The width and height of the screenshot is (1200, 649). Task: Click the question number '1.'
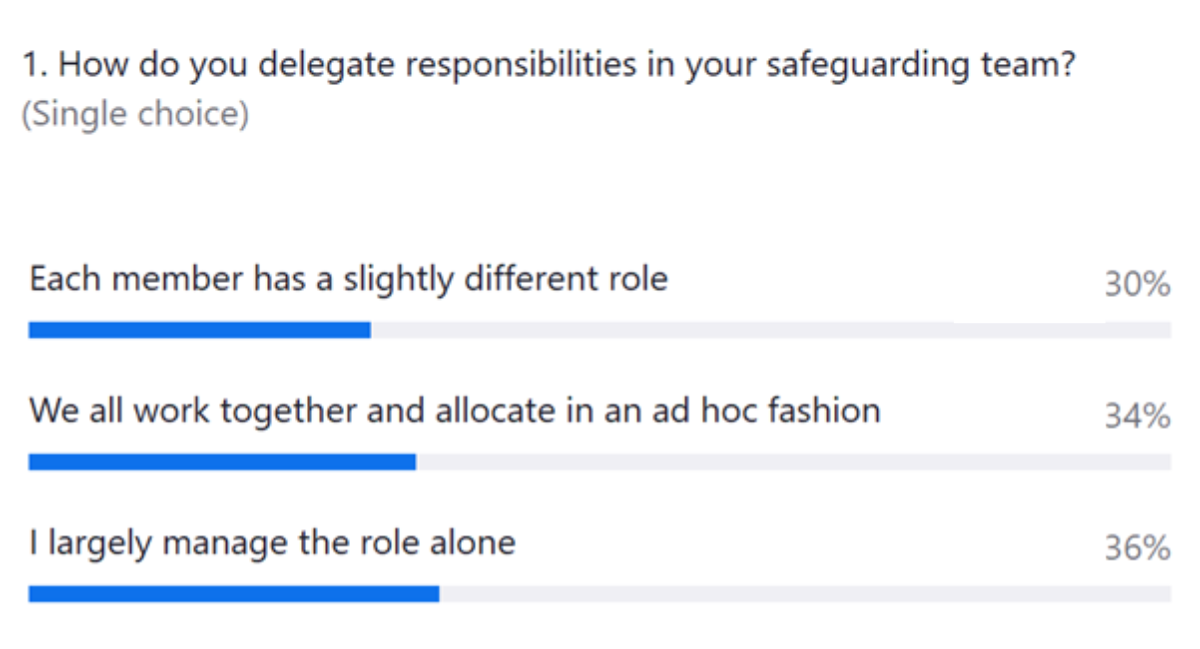coord(35,67)
